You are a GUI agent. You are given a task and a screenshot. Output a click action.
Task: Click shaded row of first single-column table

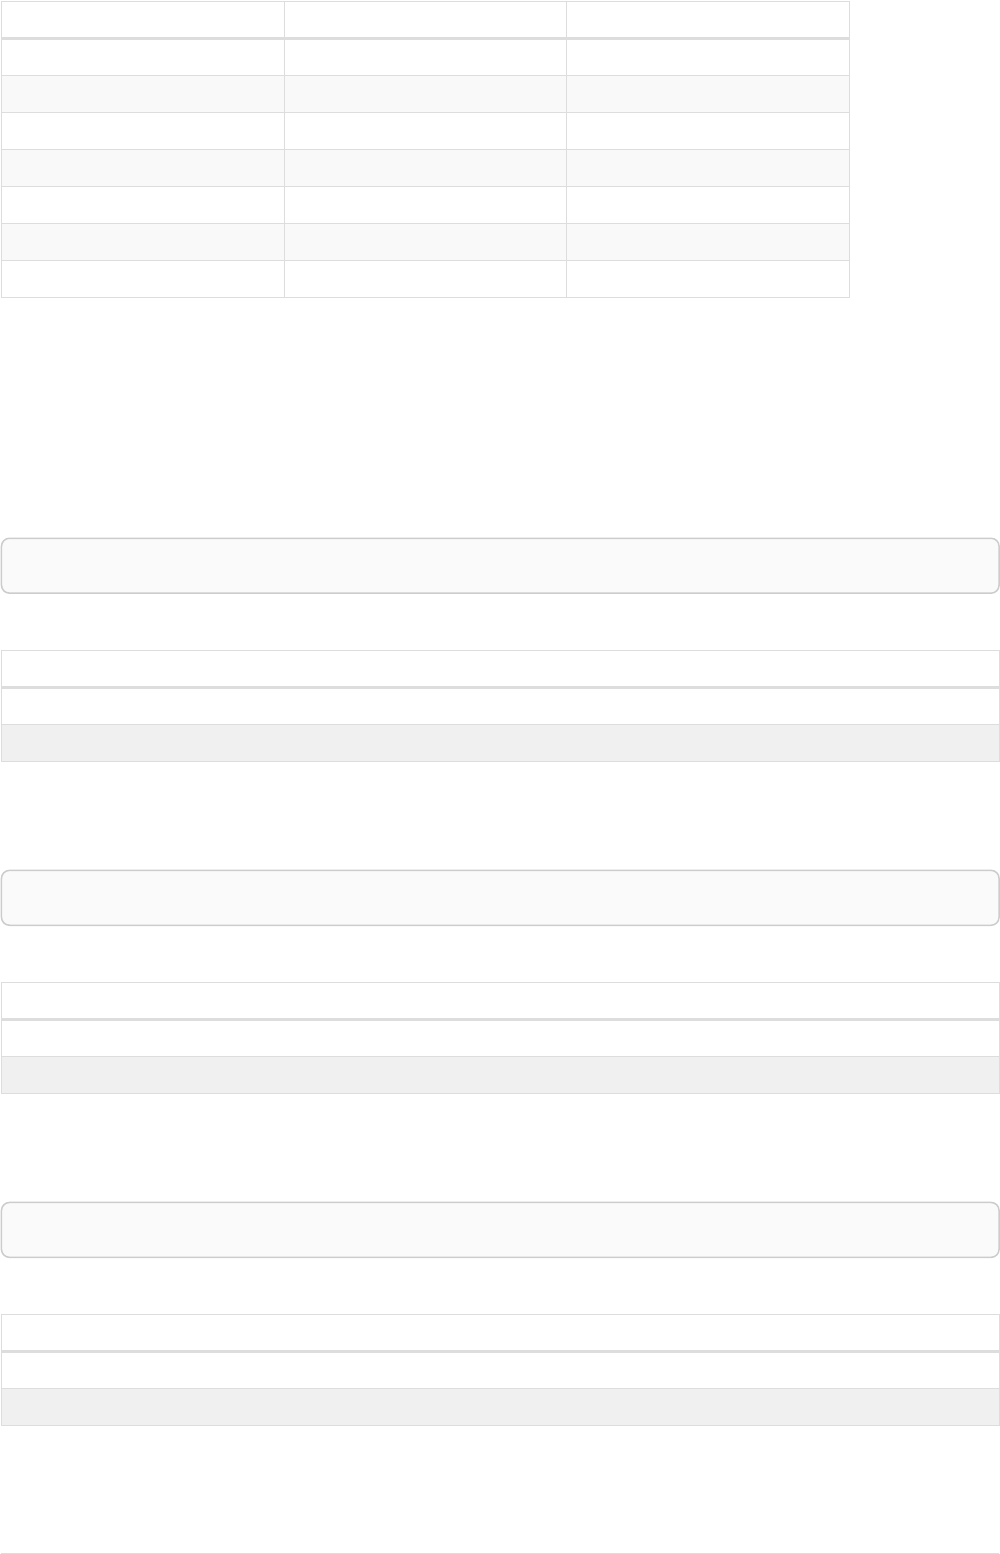(x=500, y=743)
